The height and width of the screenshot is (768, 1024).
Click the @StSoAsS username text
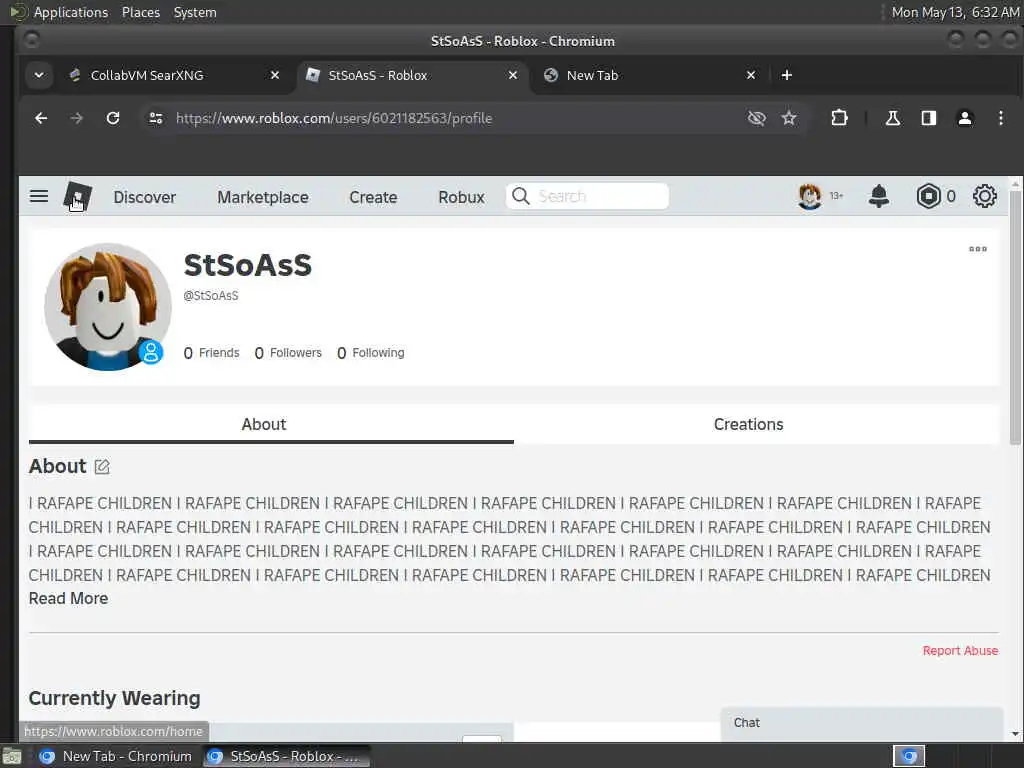(x=211, y=296)
